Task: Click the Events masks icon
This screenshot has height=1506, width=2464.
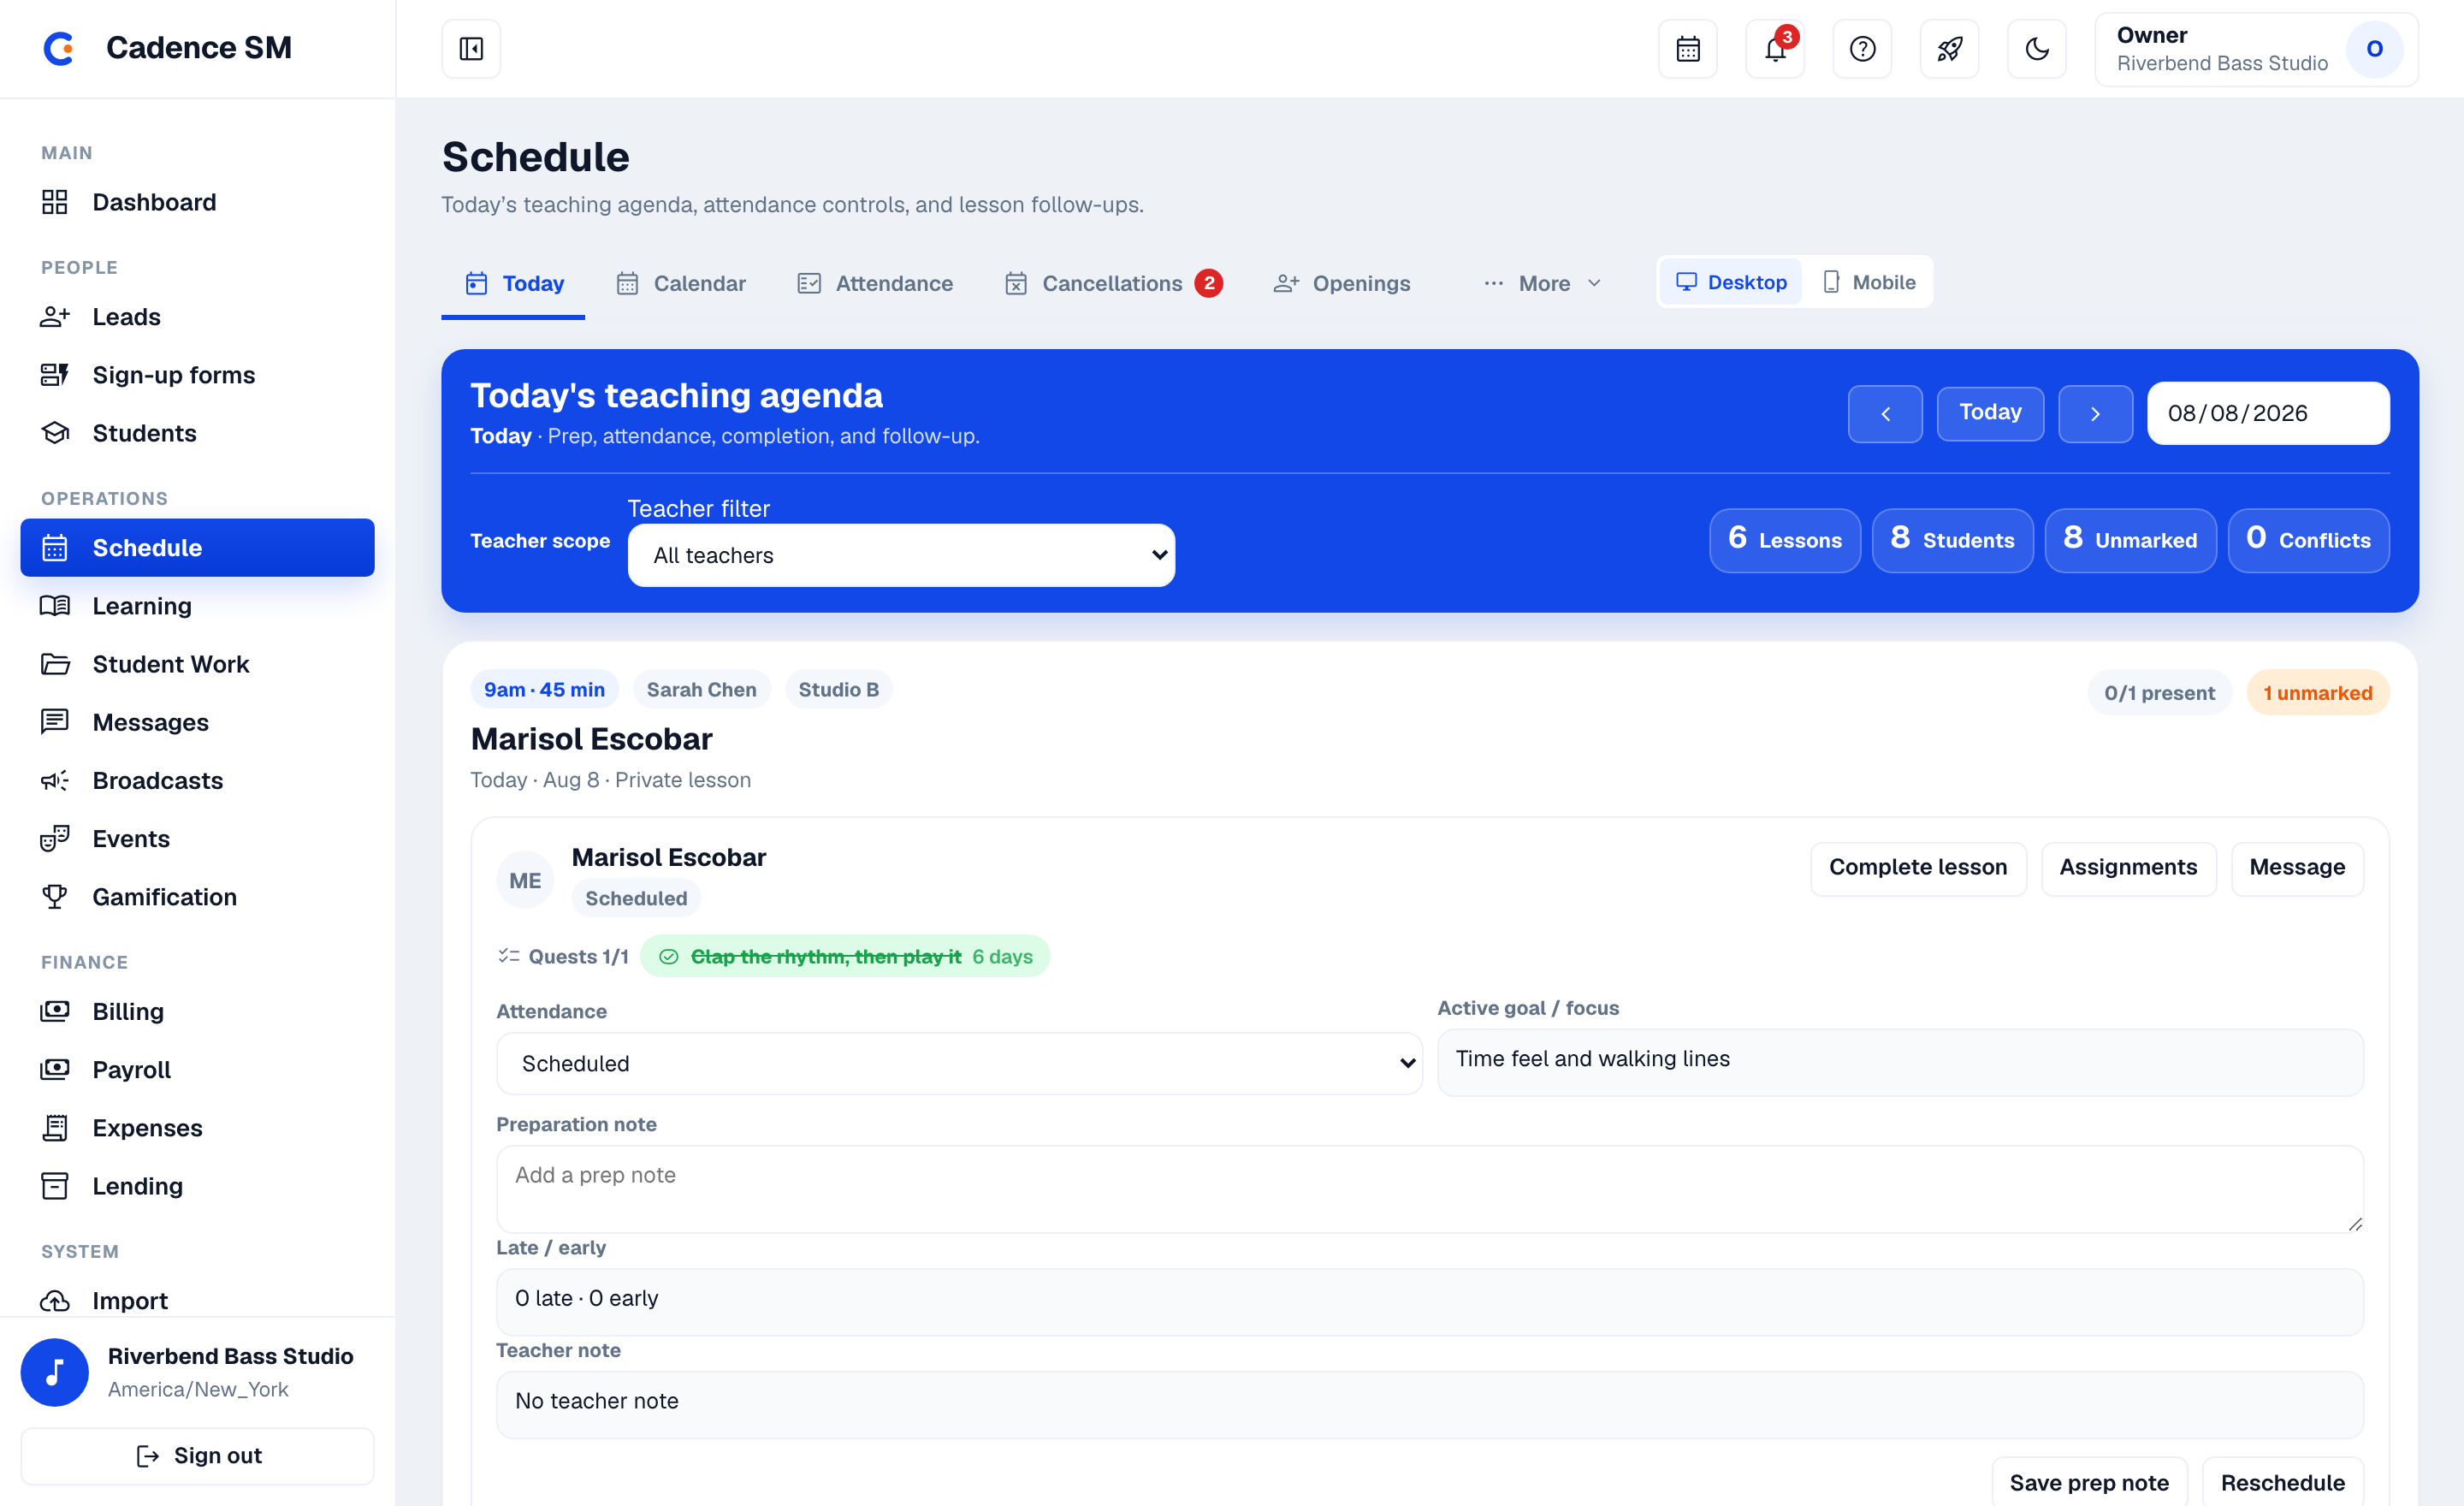Action: [55, 838]
